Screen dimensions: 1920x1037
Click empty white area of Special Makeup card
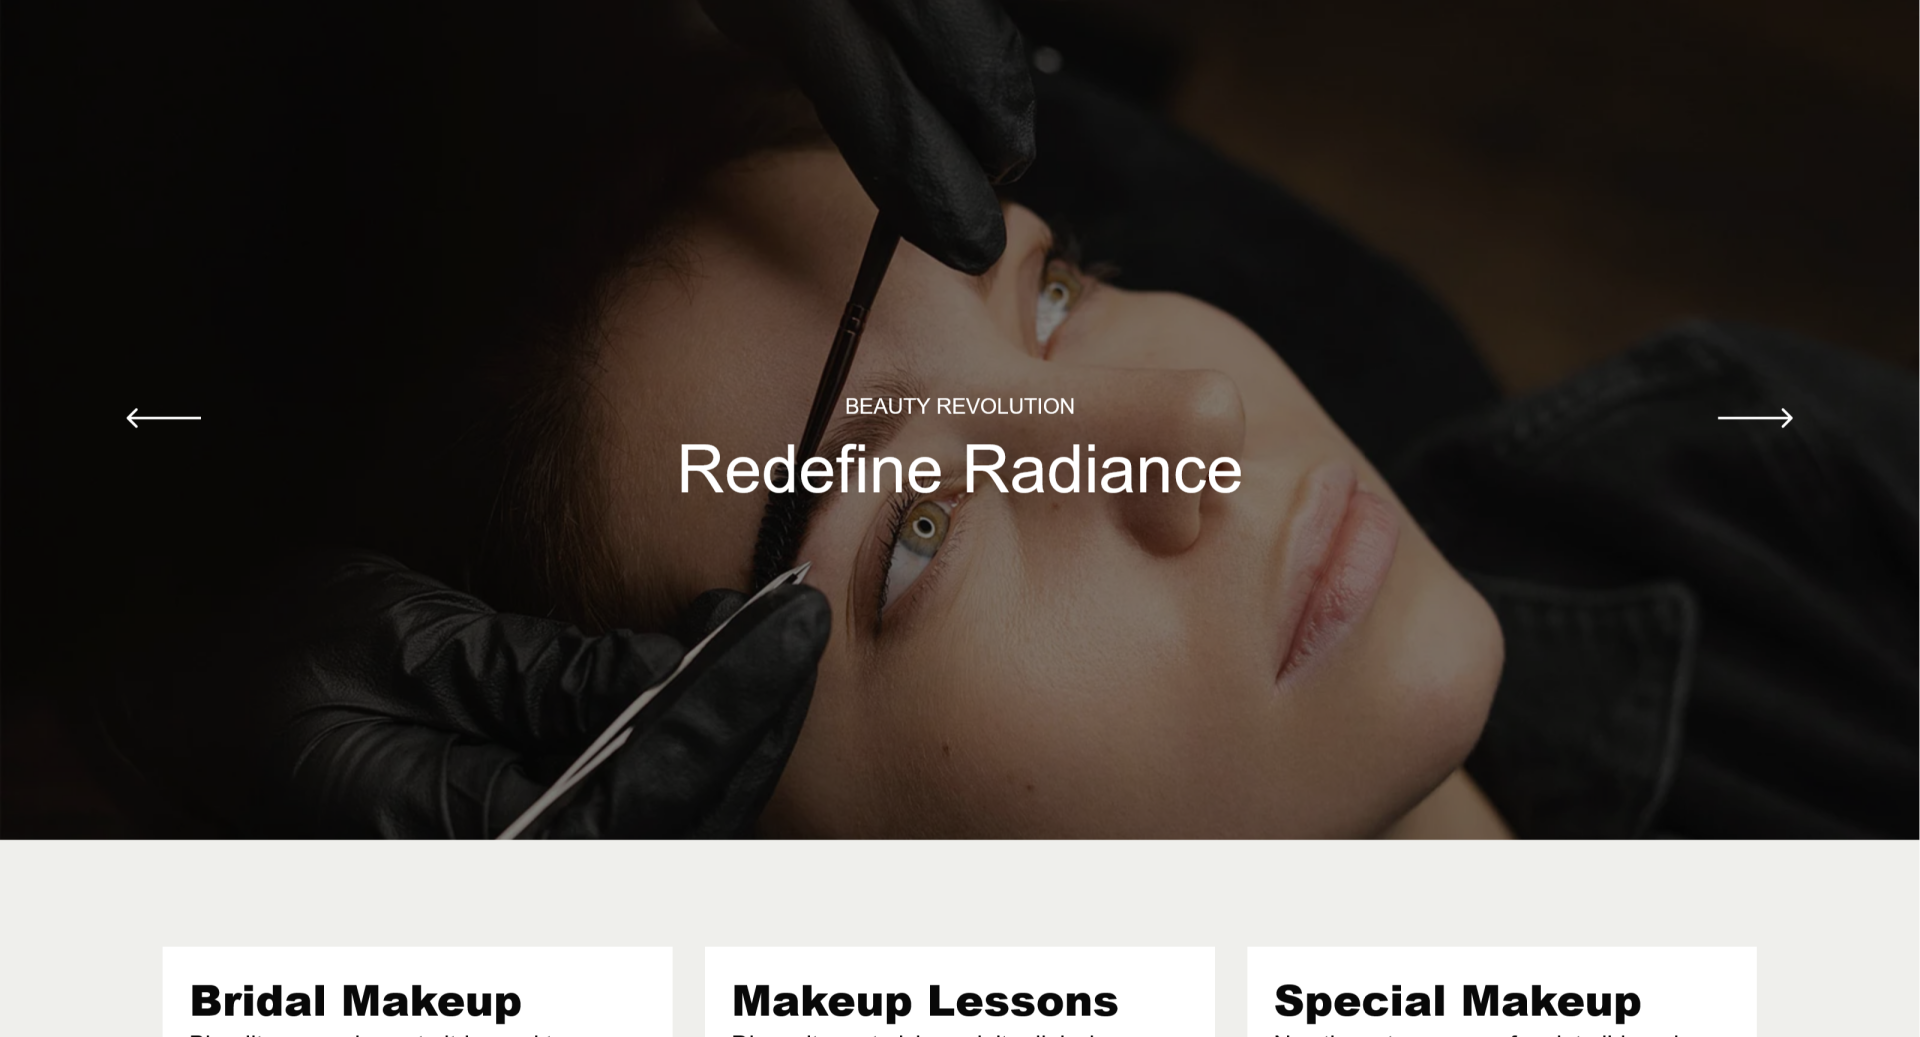[x=1700, y=990]
